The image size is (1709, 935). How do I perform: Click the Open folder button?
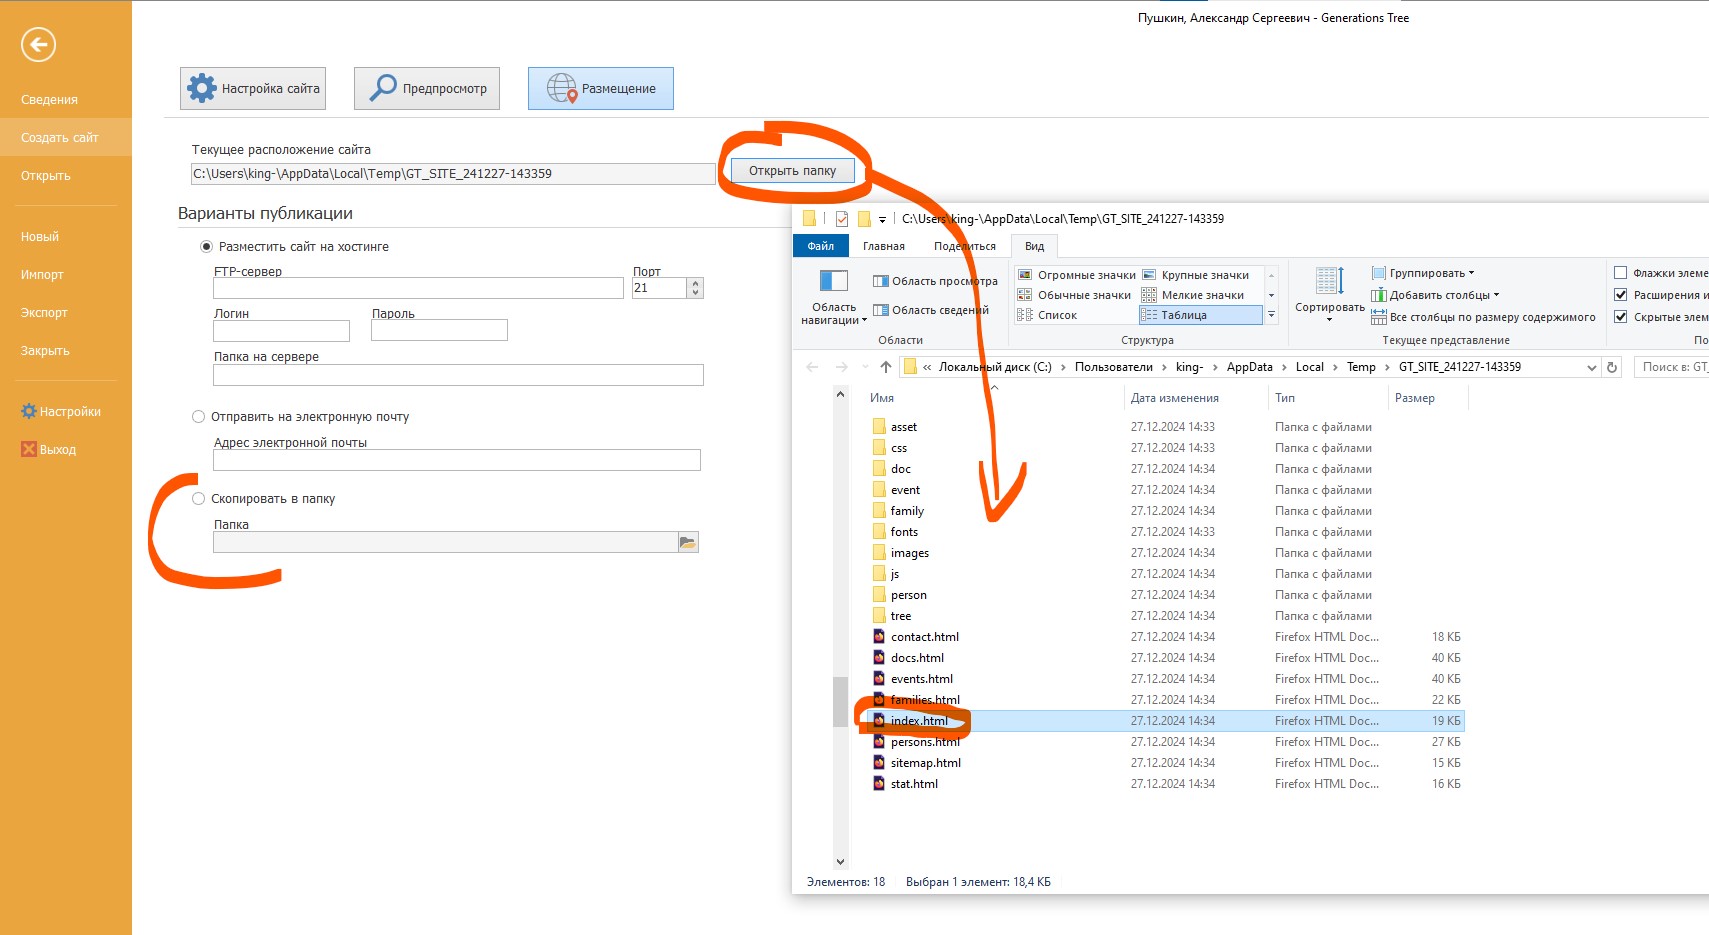[x=792, y=171]
